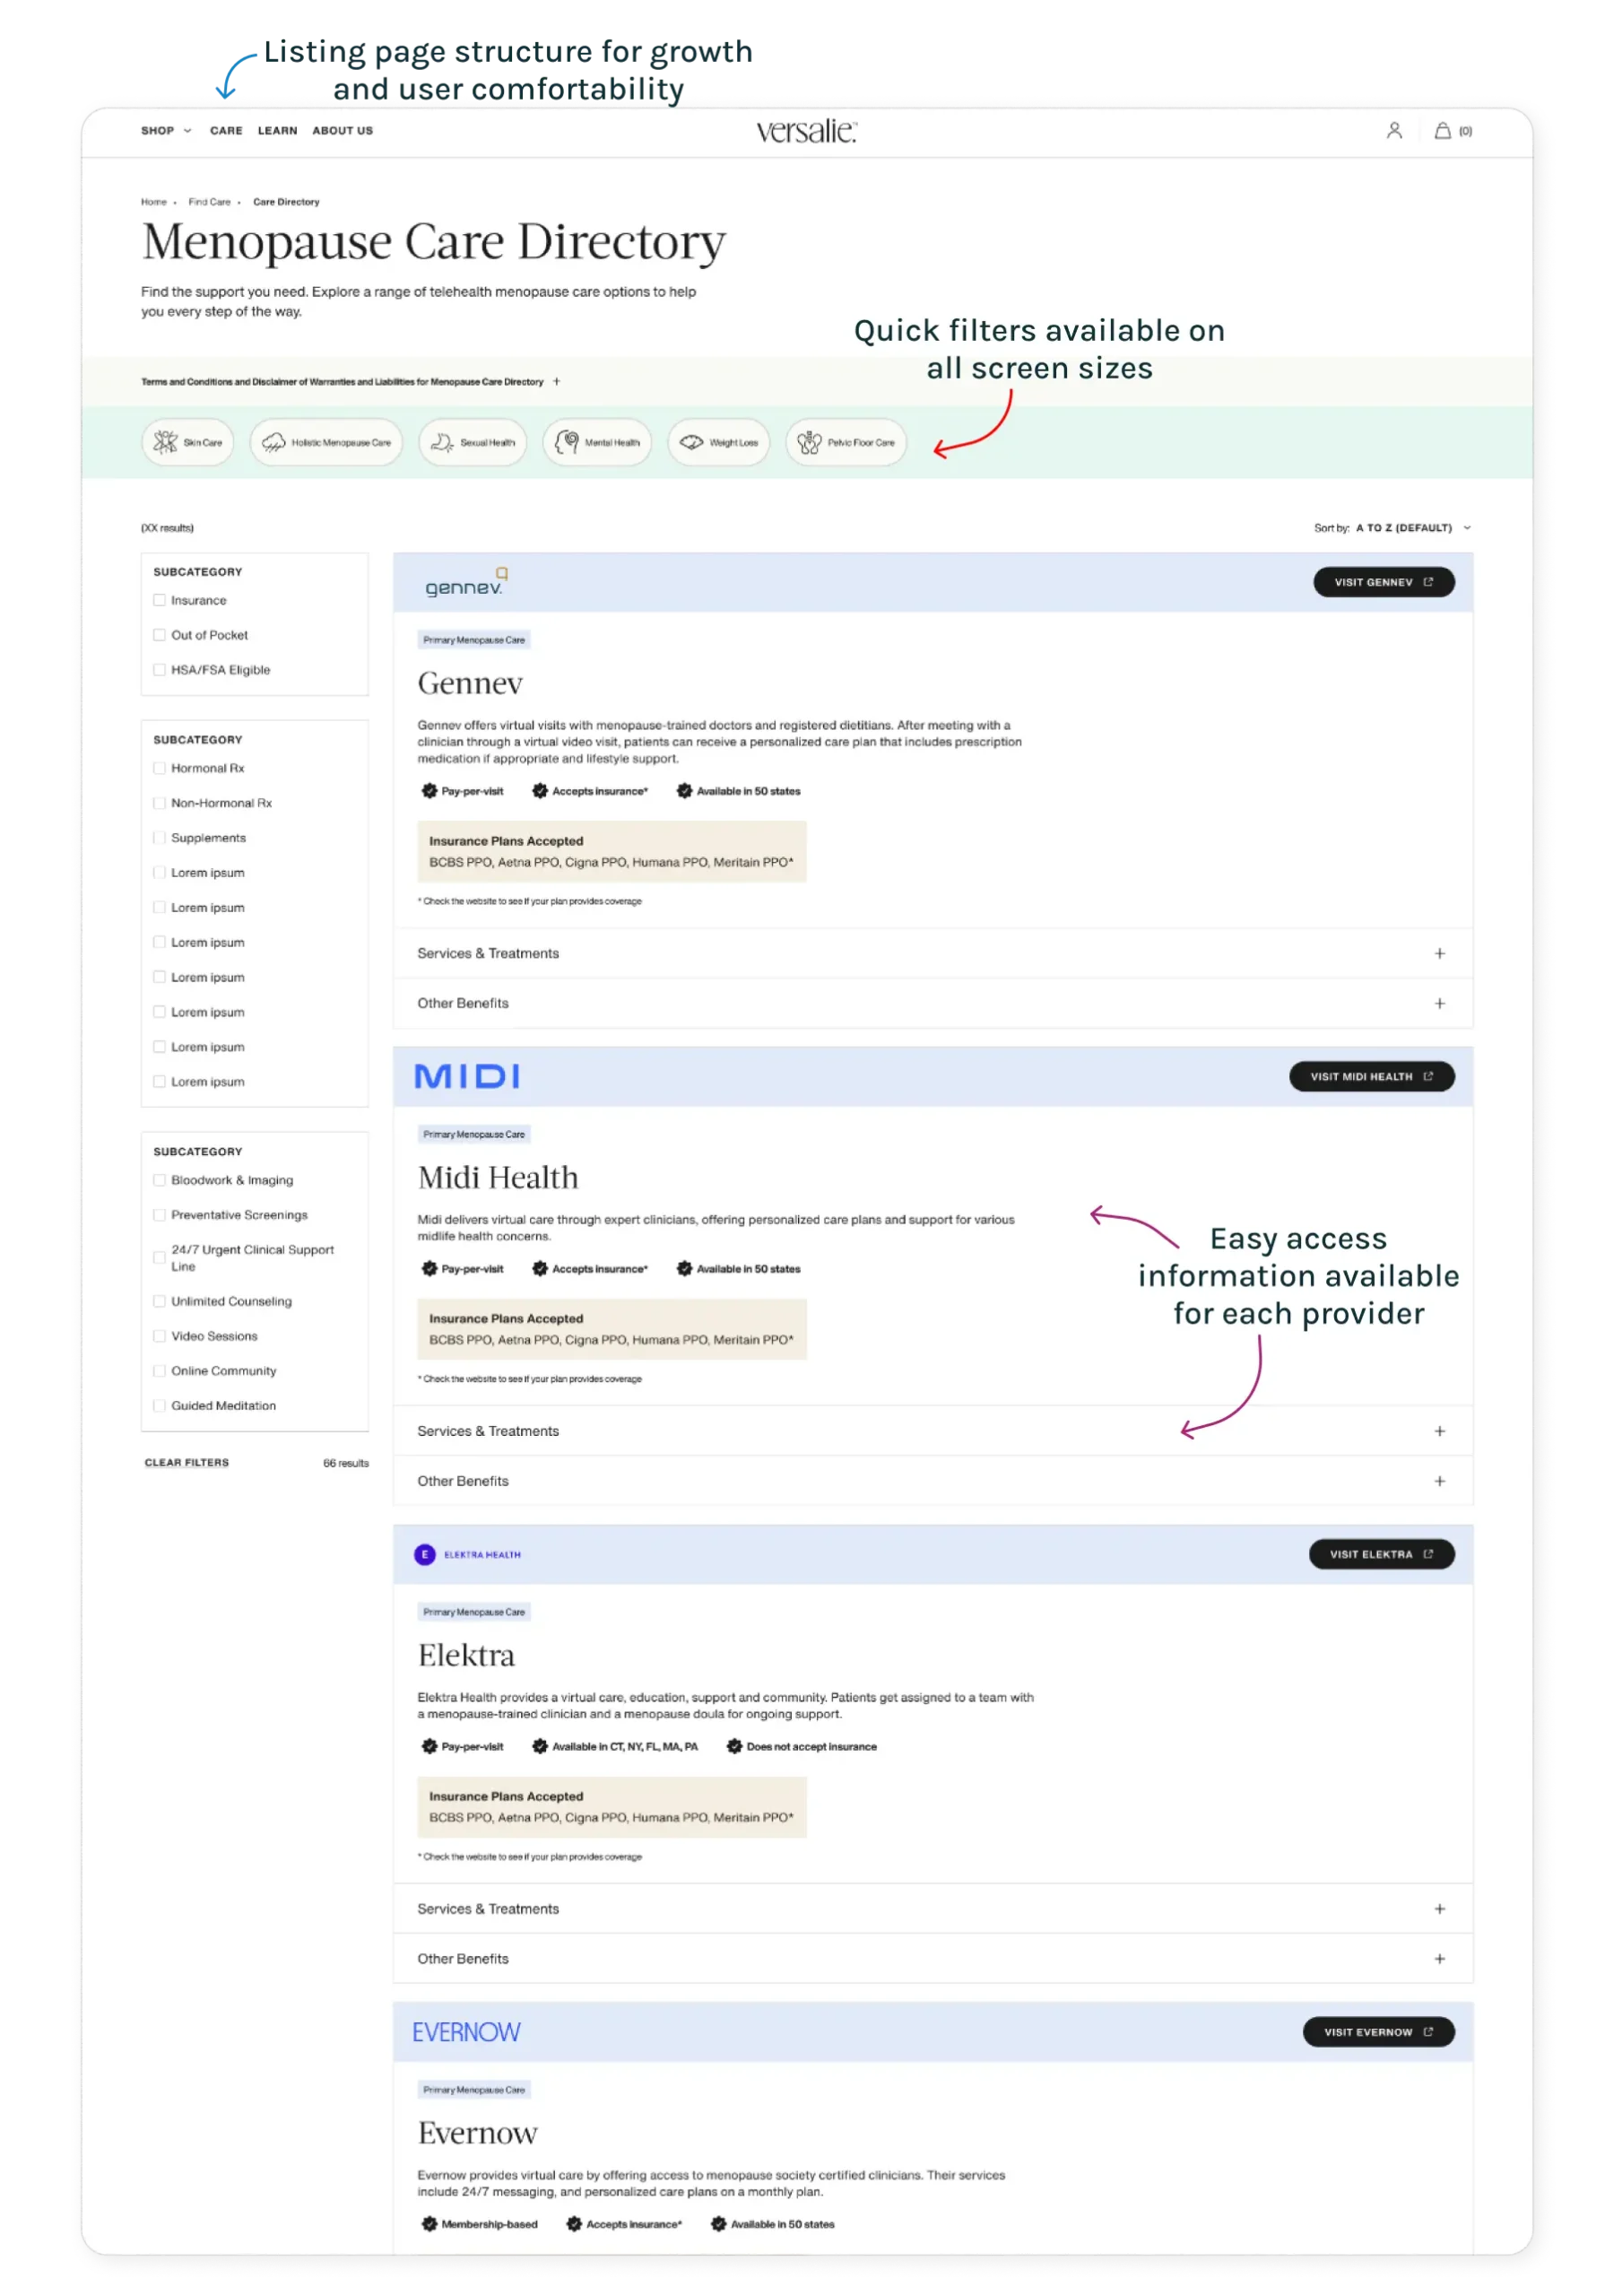This screenshot has height=2296, width=1605.
Task: Expand Elektra's Services & Treatments section
Action: (x=932, y=1909)
